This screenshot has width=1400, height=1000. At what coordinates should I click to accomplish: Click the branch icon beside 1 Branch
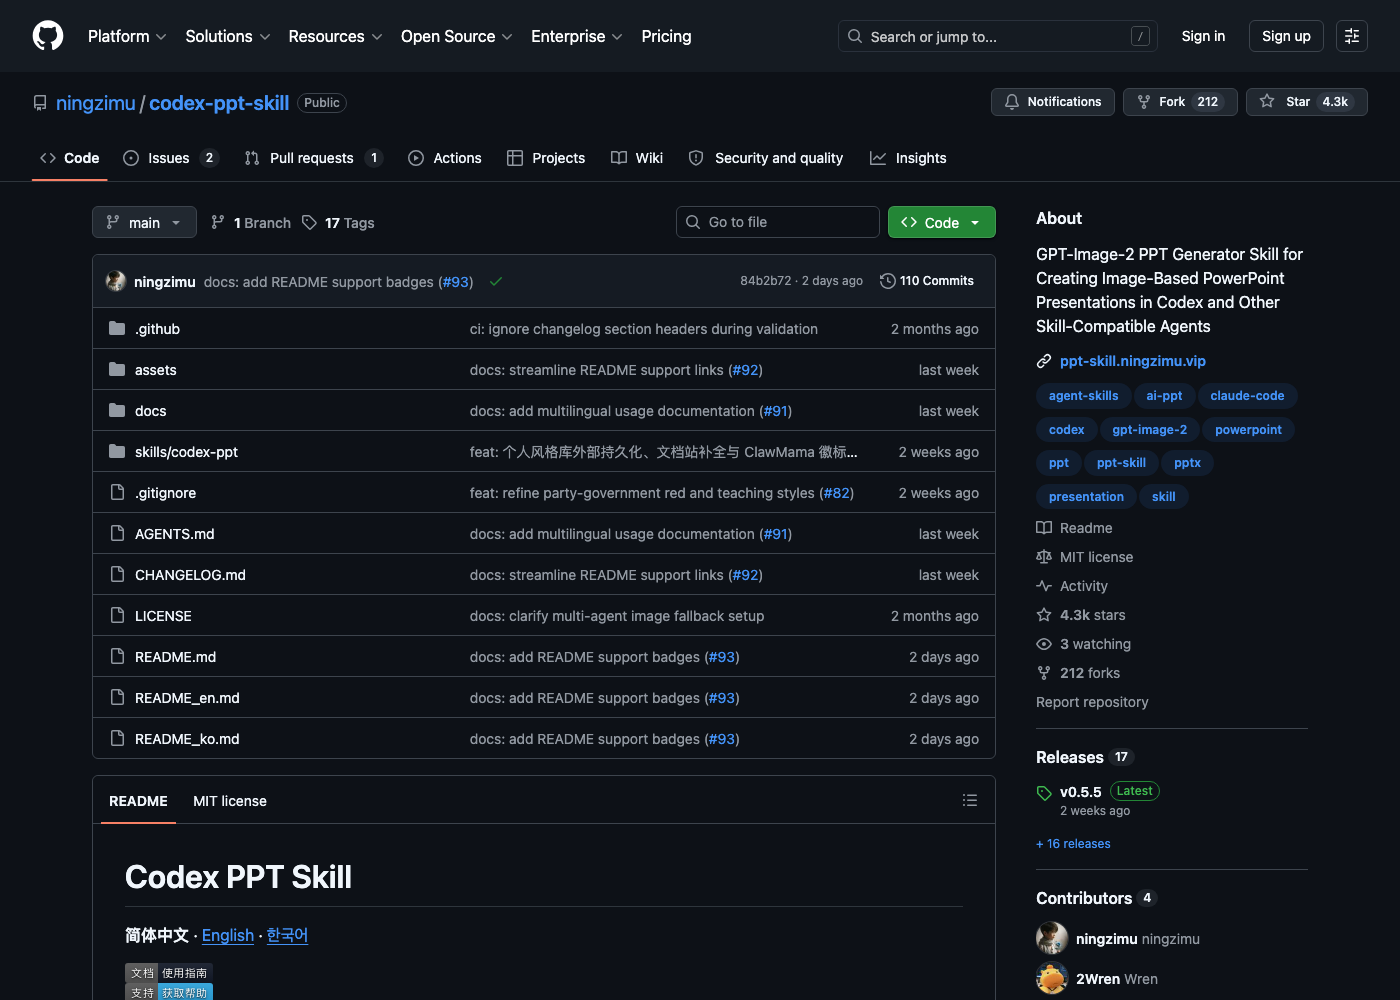pos(218,223)
